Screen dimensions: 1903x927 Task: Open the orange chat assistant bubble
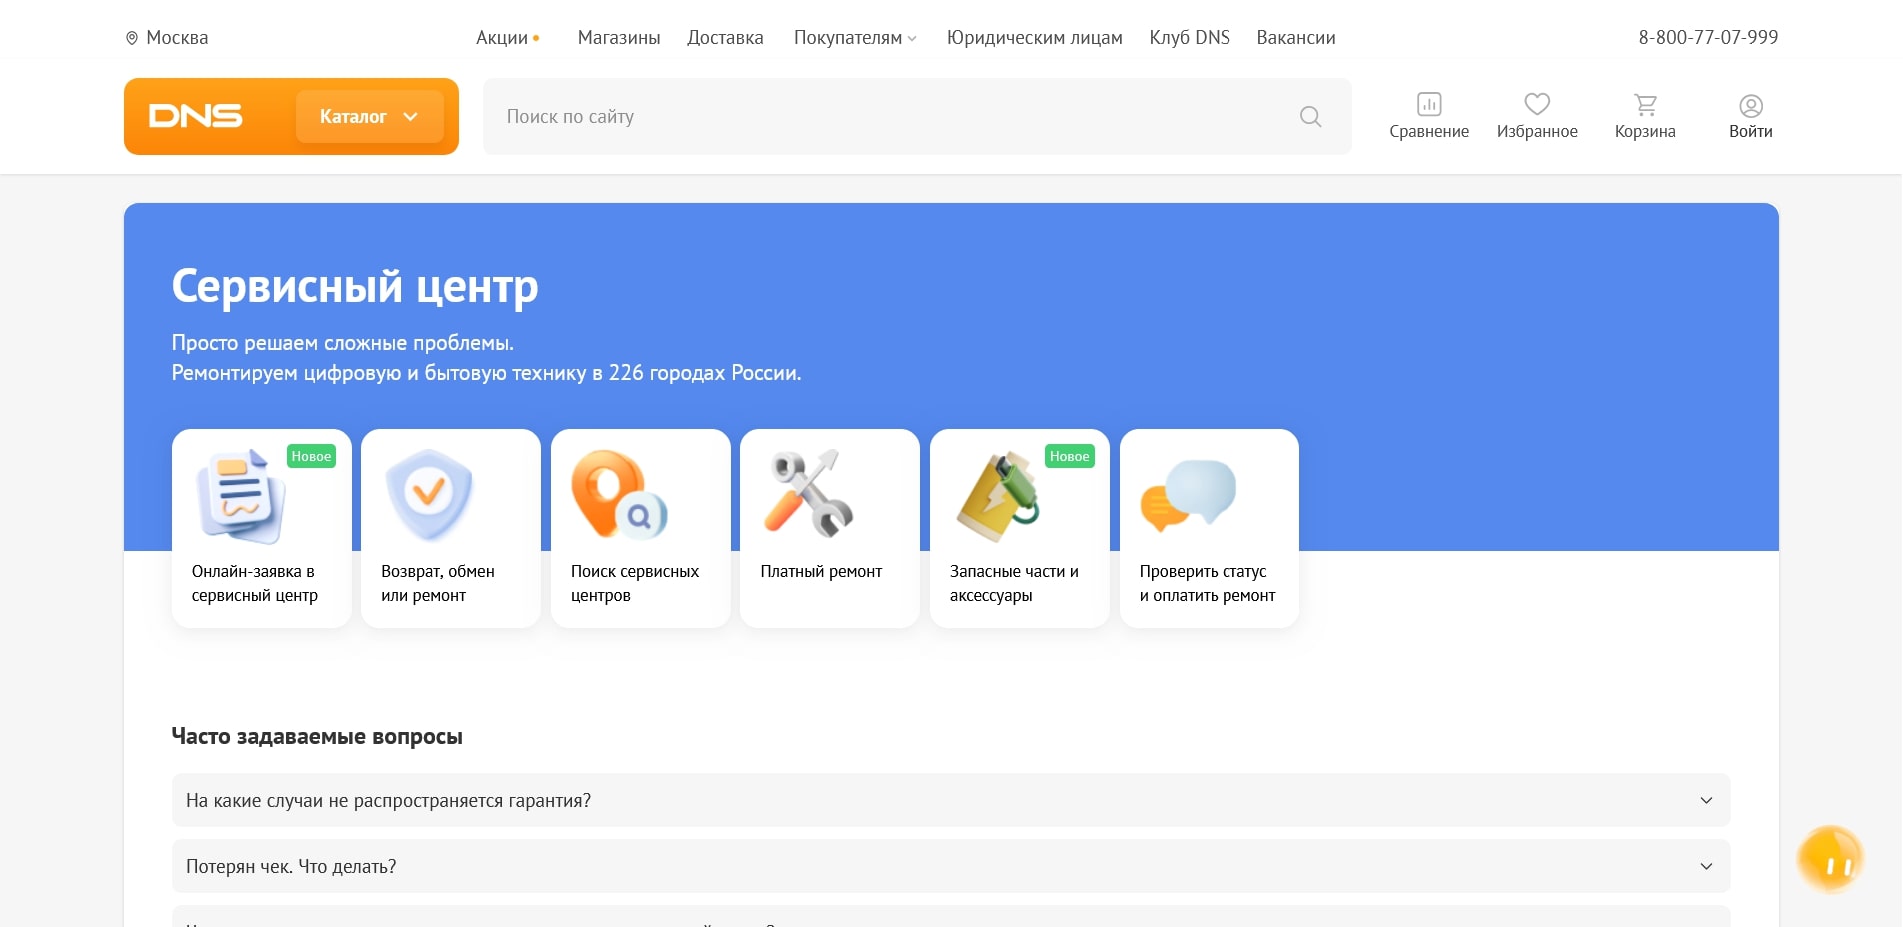tap(1829, 859)
